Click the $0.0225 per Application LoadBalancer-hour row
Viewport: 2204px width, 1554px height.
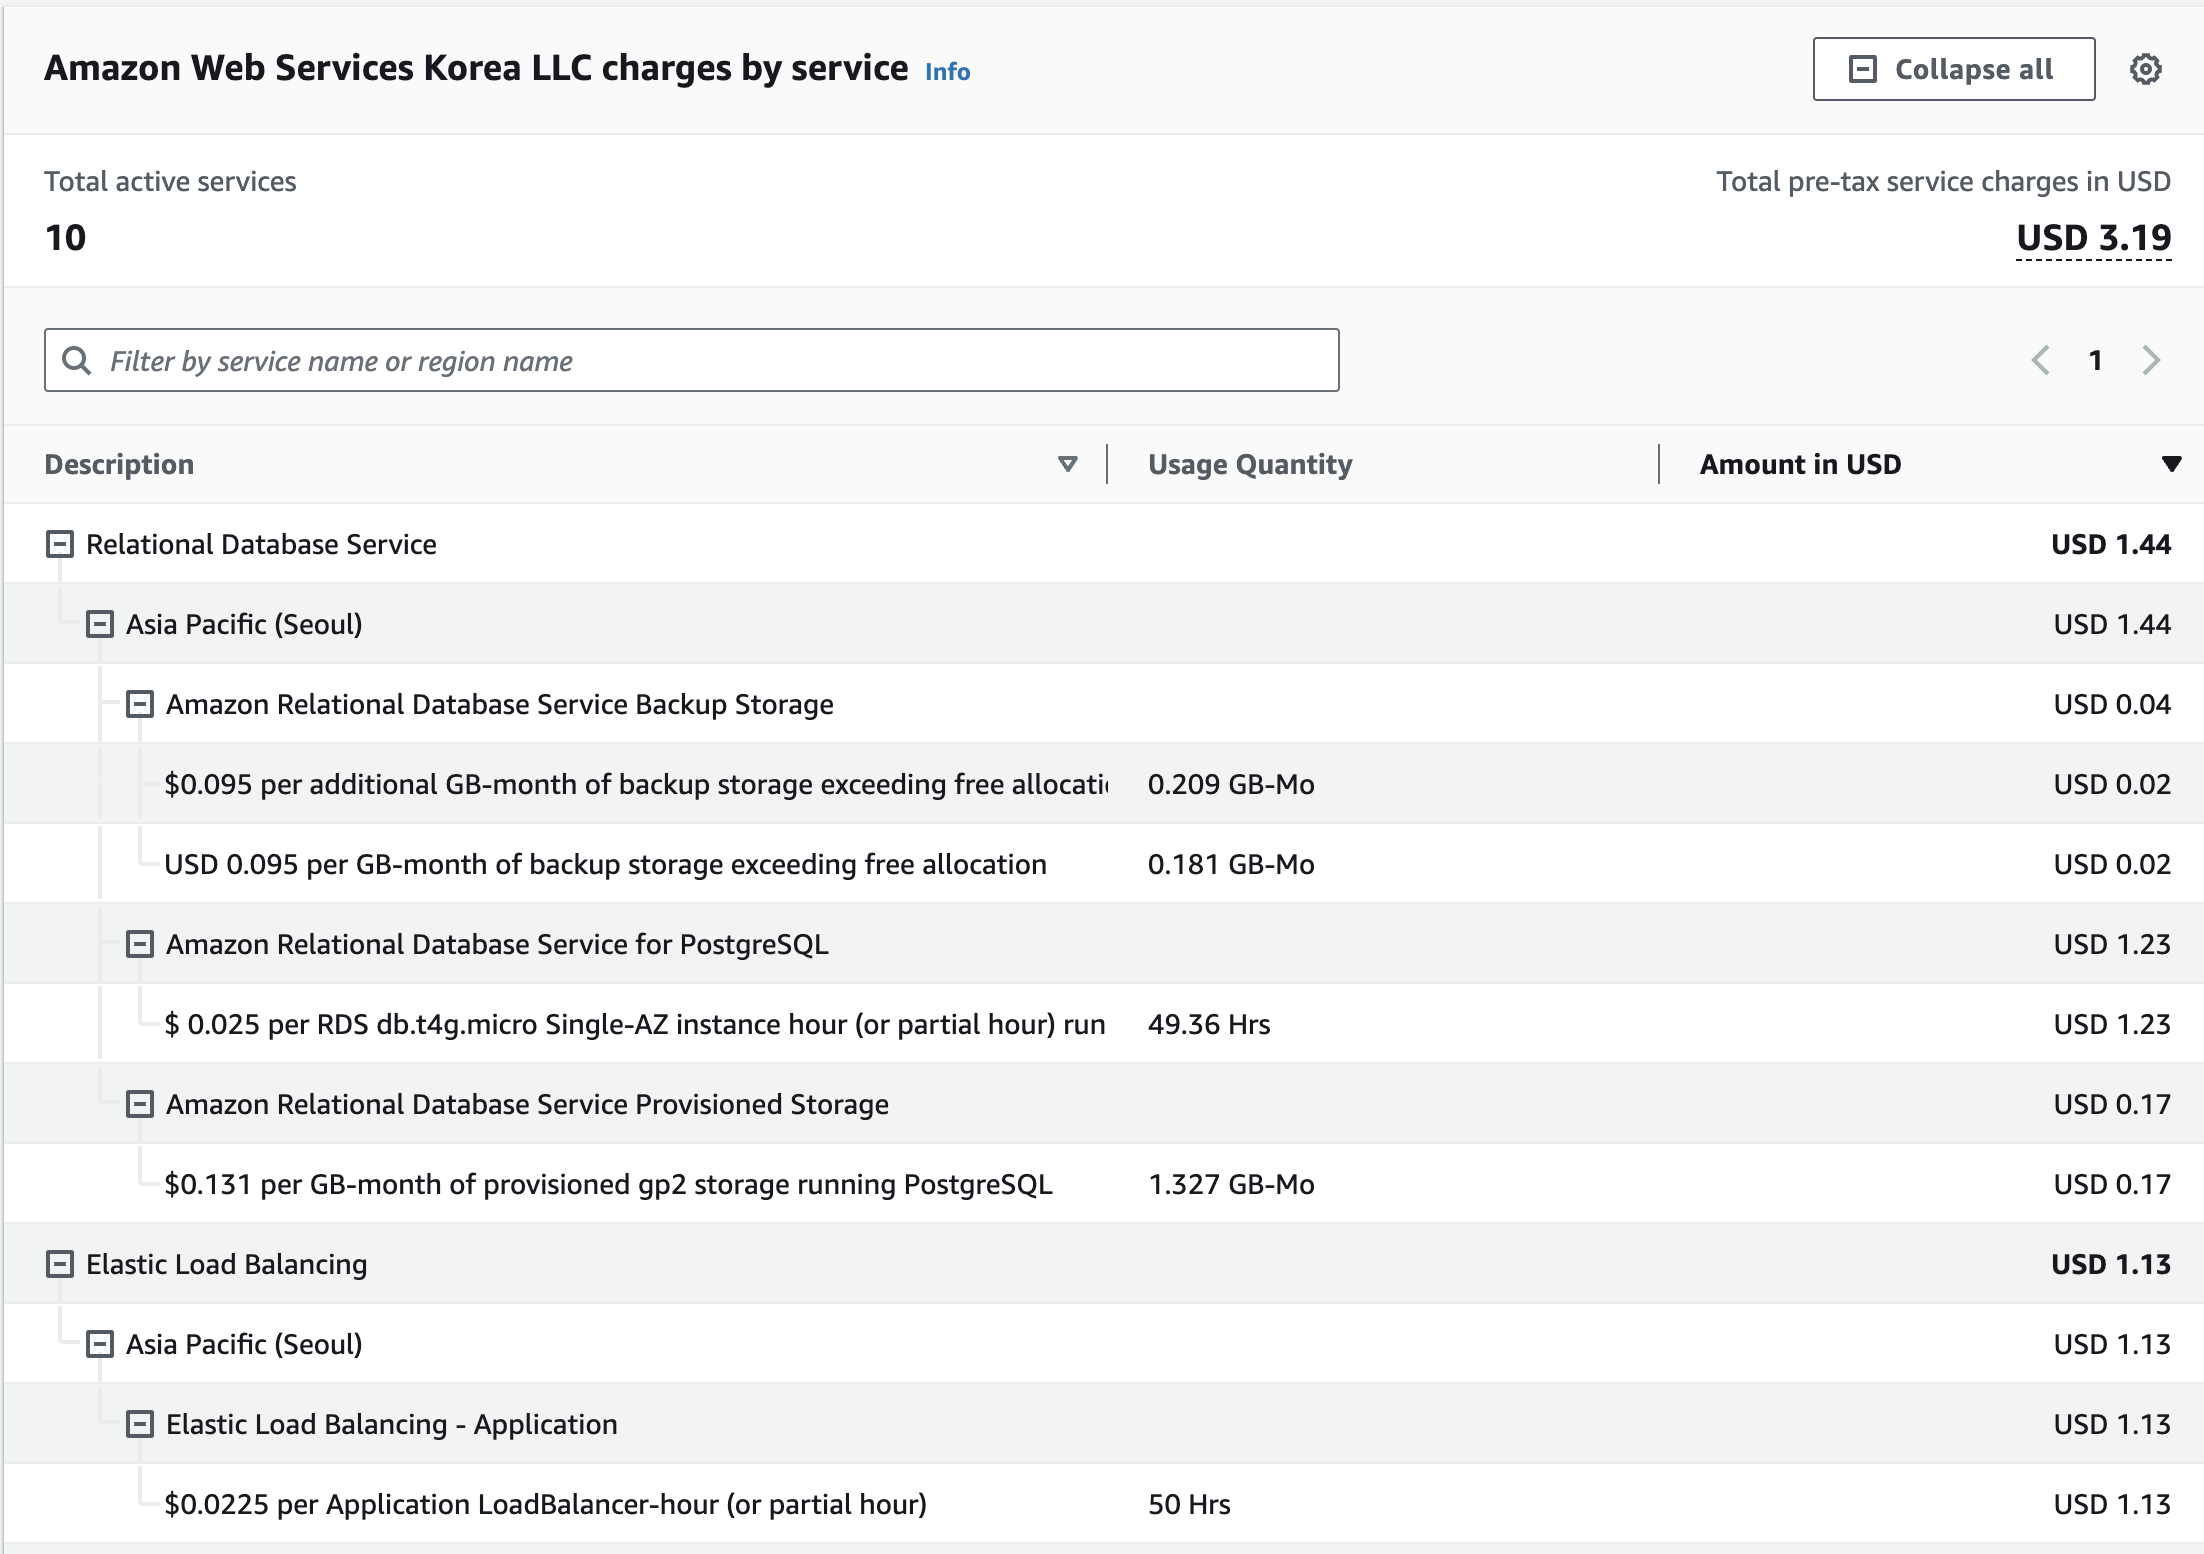pos(1104,1504)
